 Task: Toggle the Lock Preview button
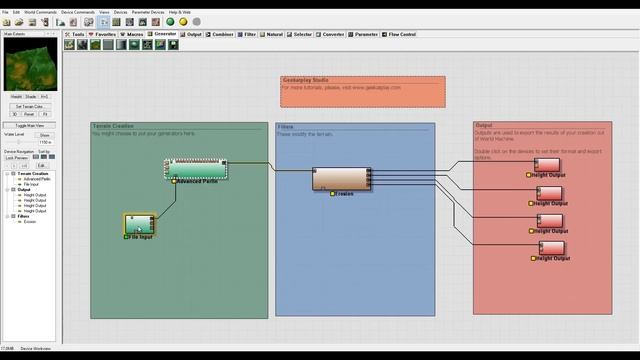click(x=17, y=158)
